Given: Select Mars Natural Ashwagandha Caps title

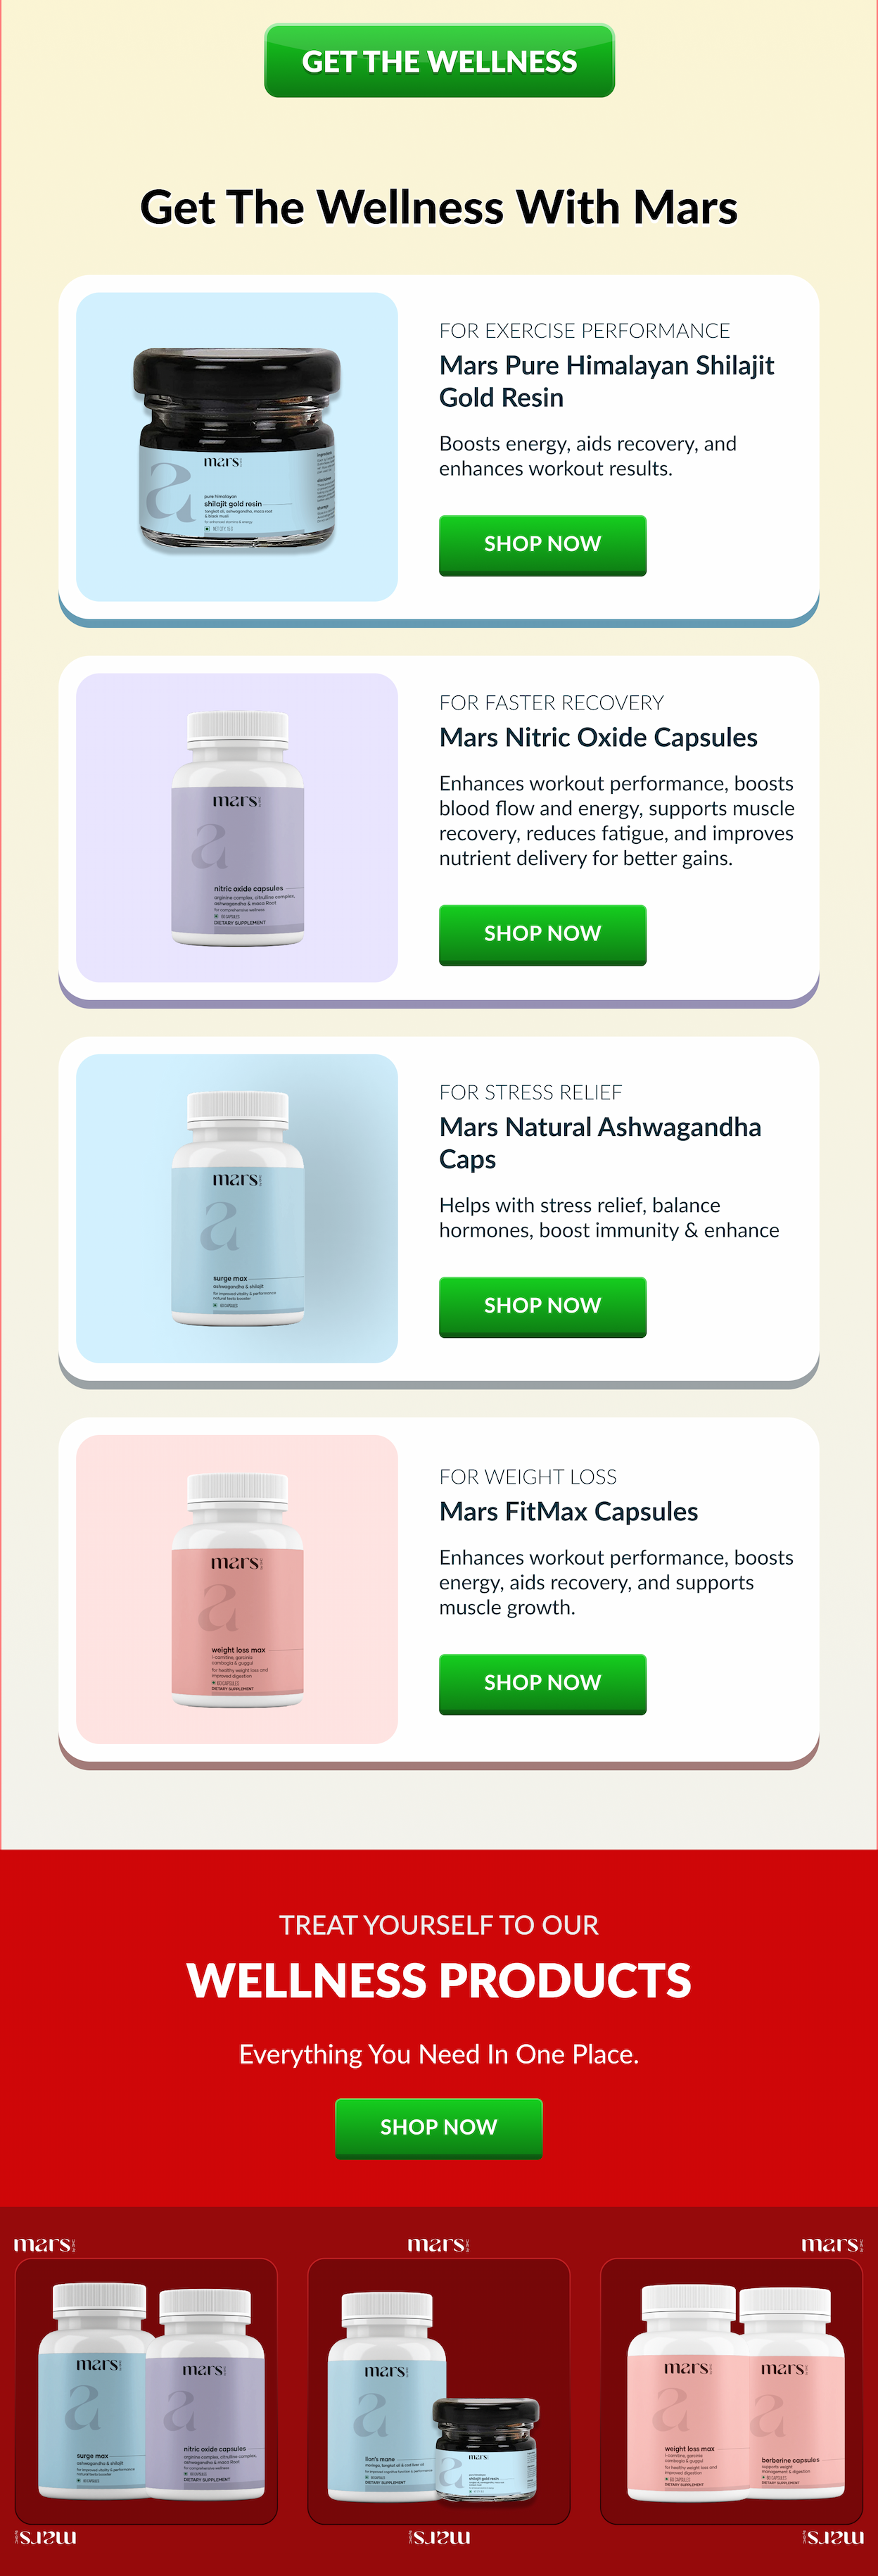Looking at the screenshot, I should (x=600, y=1143).
